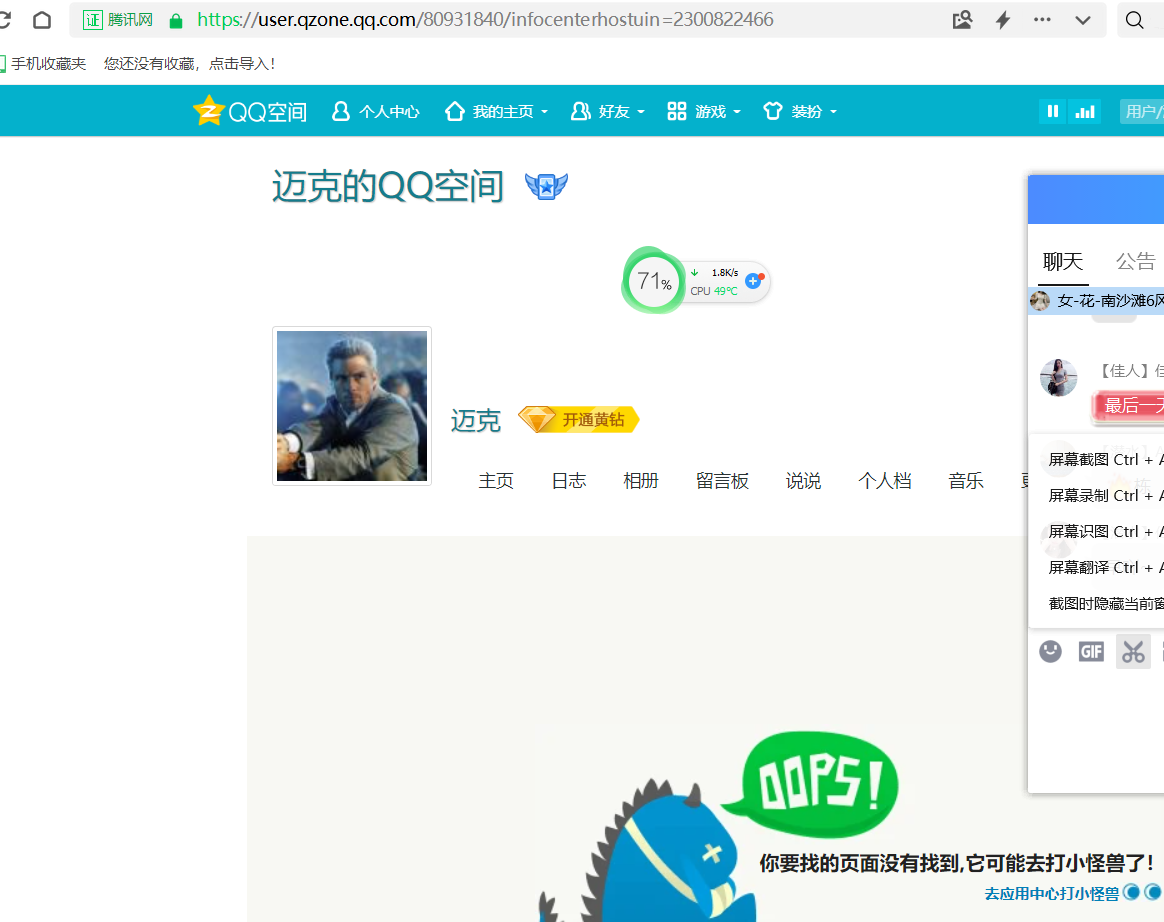Viewport: 1164px width, 922px height.
Task: Click the 开通黄钻 button
Action: tap(579, 420)
